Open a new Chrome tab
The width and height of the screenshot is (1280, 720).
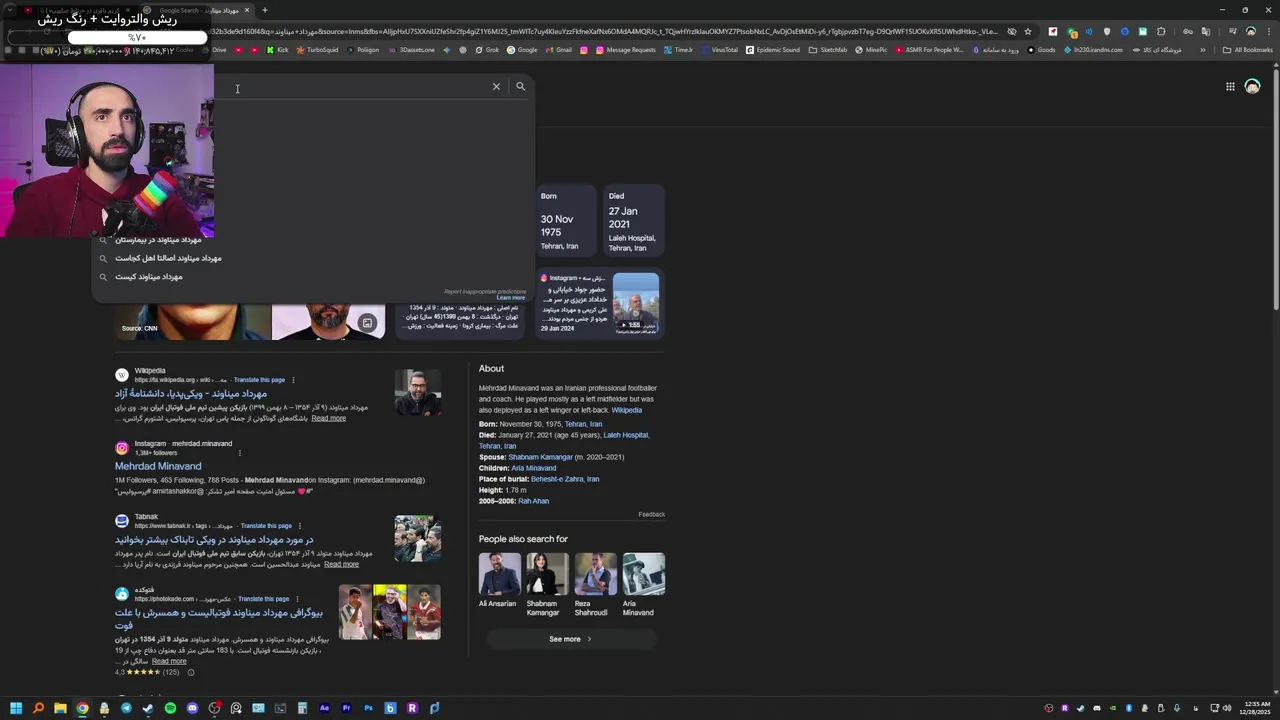[x=264, y=10]
